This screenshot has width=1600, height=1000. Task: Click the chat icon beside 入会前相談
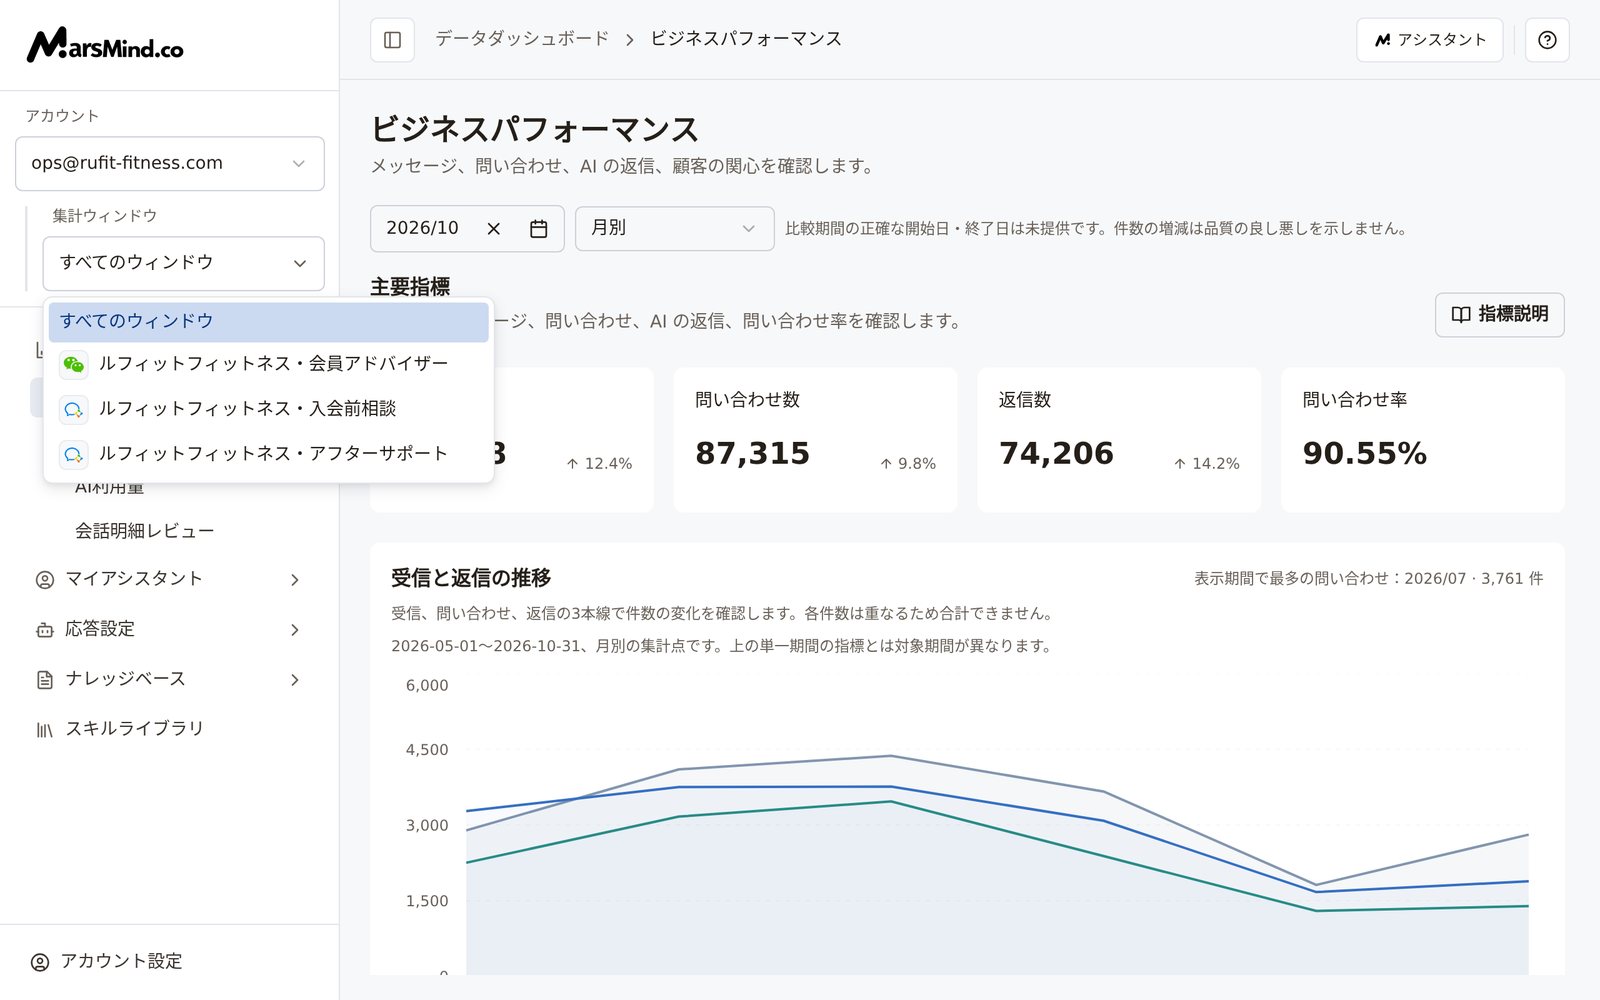tap(73, 409)
